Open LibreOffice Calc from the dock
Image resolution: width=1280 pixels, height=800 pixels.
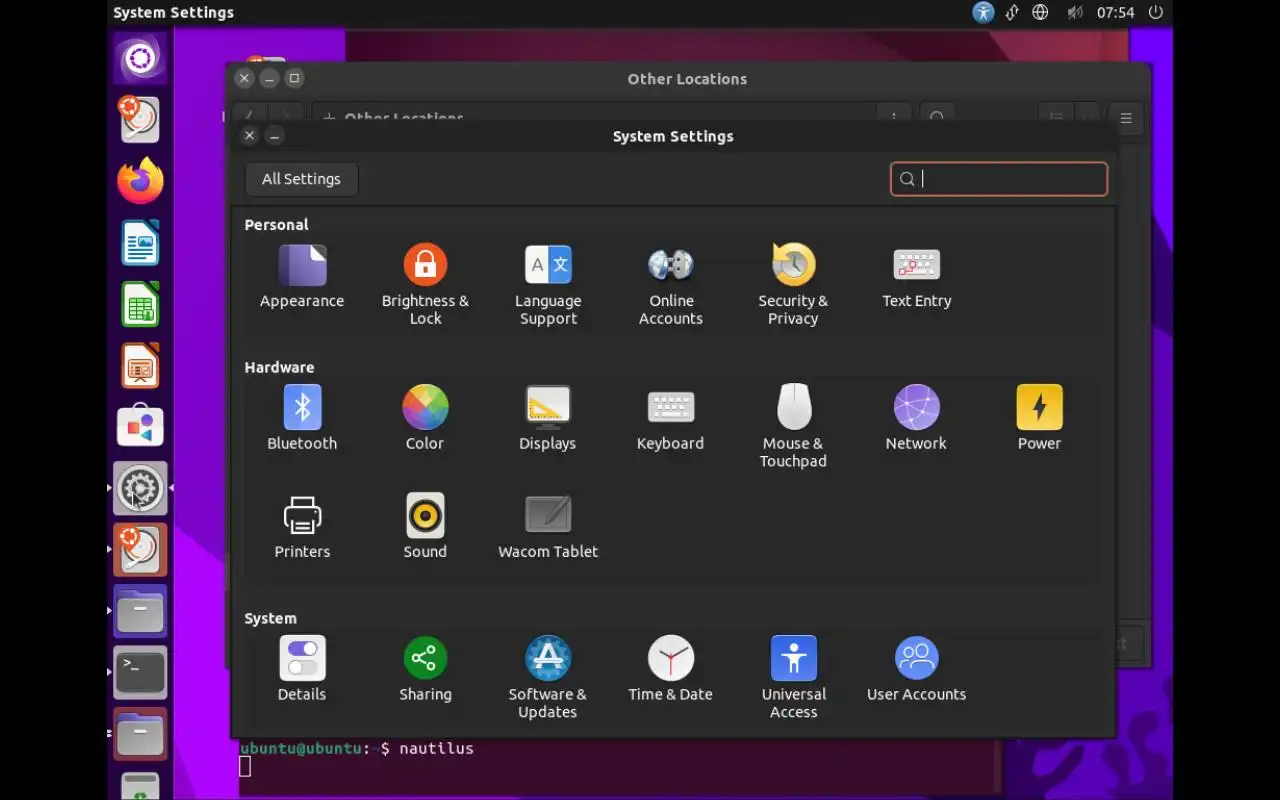coord(140,304)
